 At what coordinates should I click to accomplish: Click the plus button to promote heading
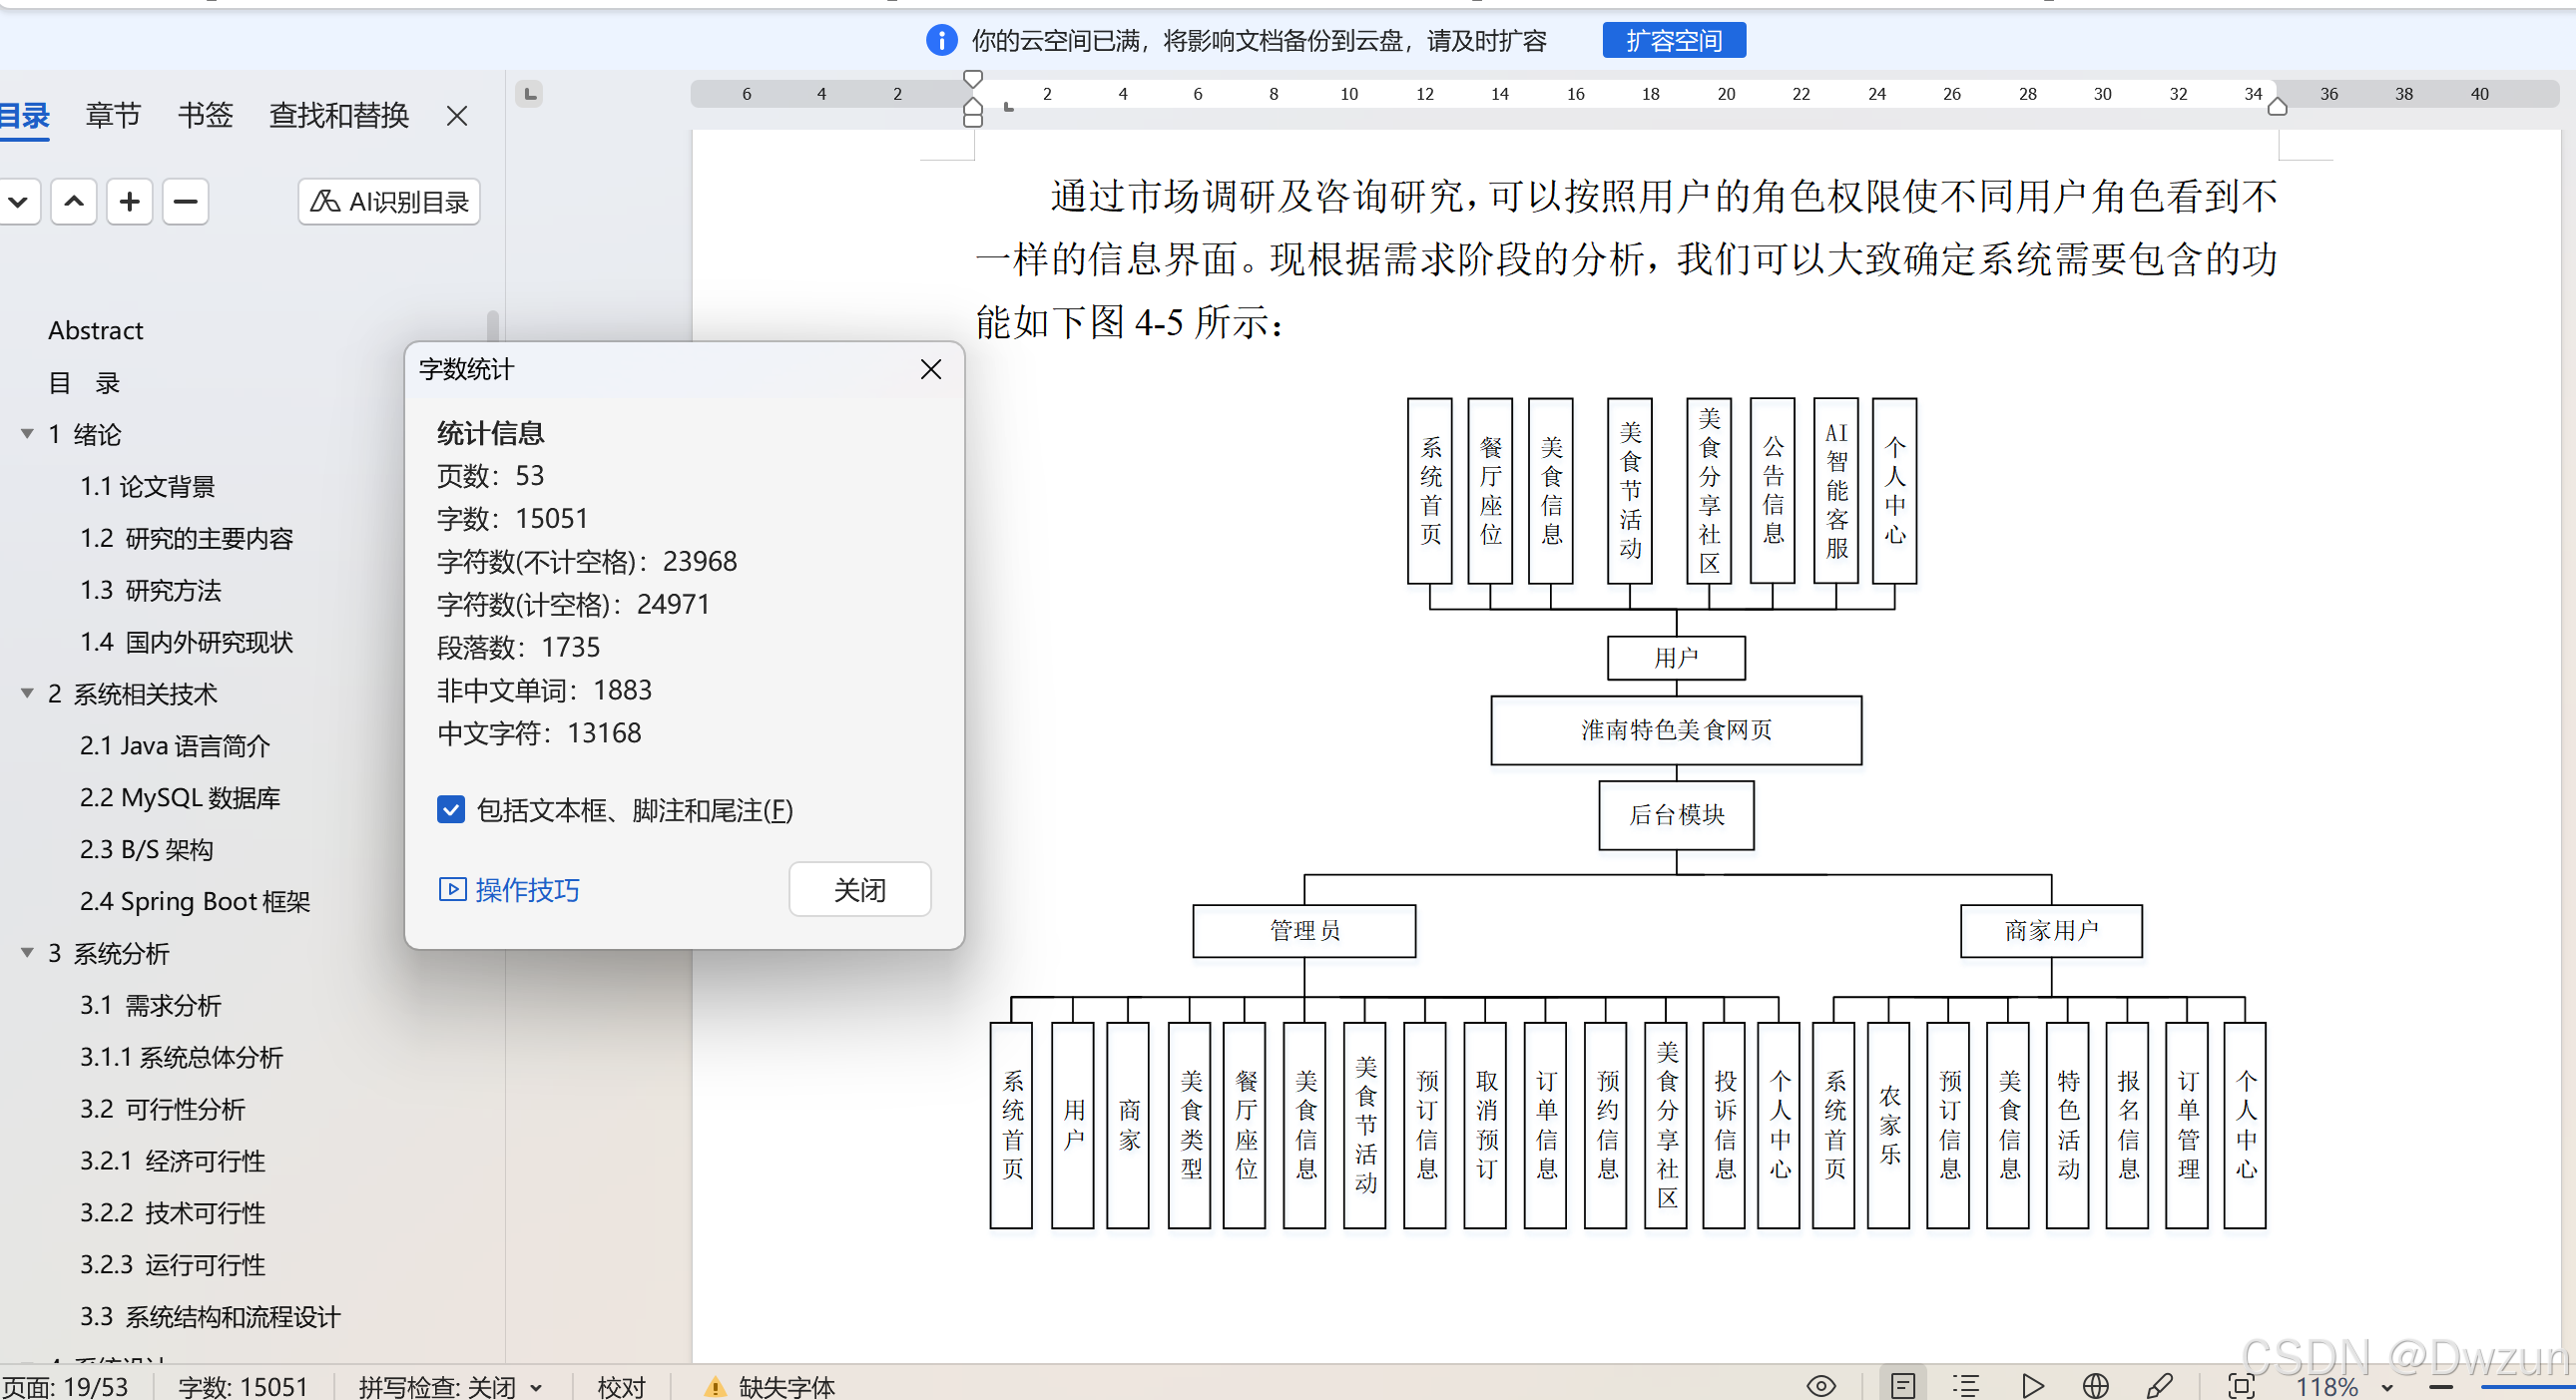pyautogui.click(x=129, y=201)
